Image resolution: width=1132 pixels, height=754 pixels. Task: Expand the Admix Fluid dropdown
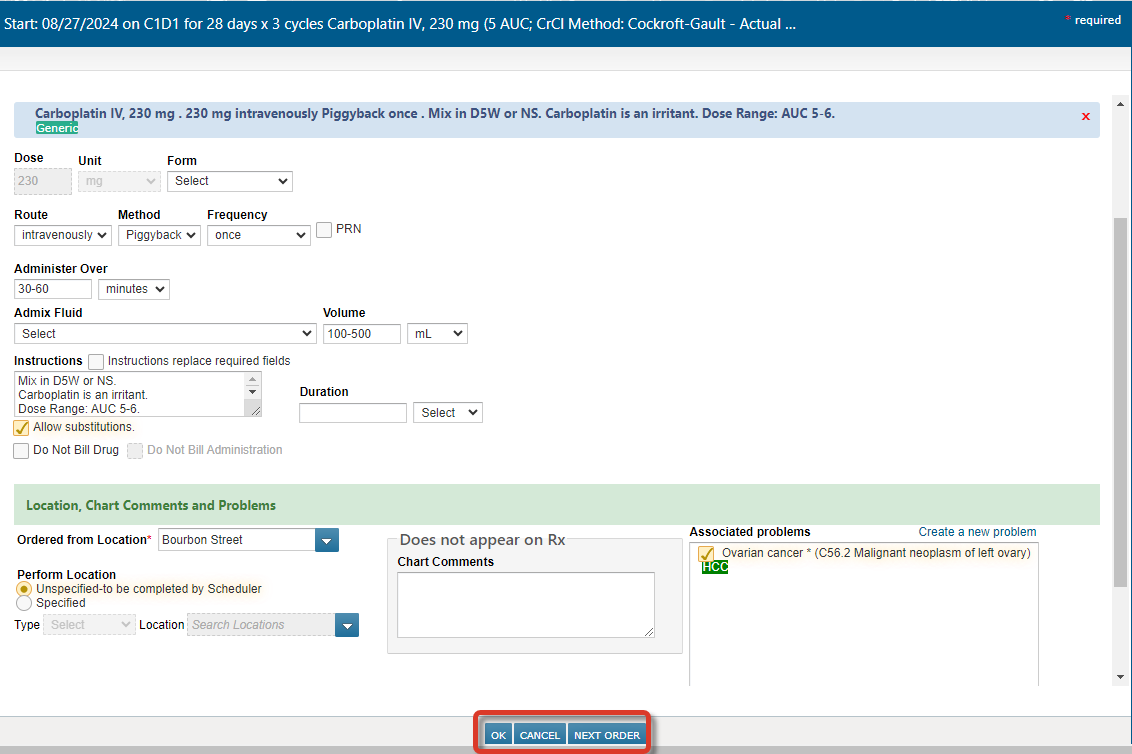click(165, 334)
